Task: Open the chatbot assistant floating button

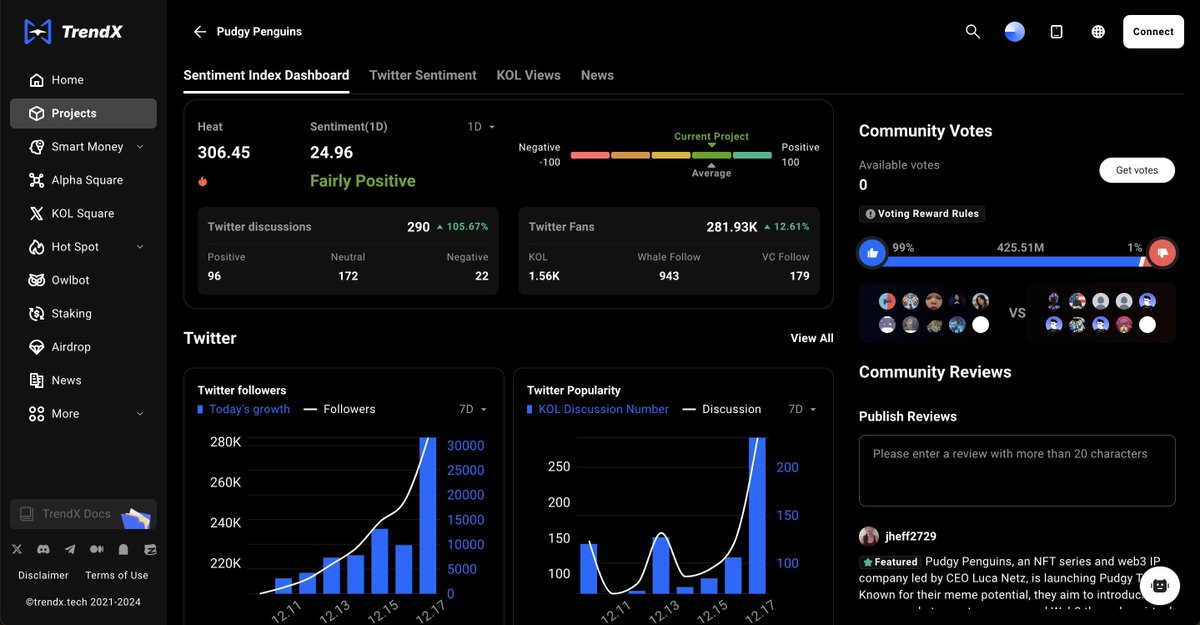Action: (1160, 586)
